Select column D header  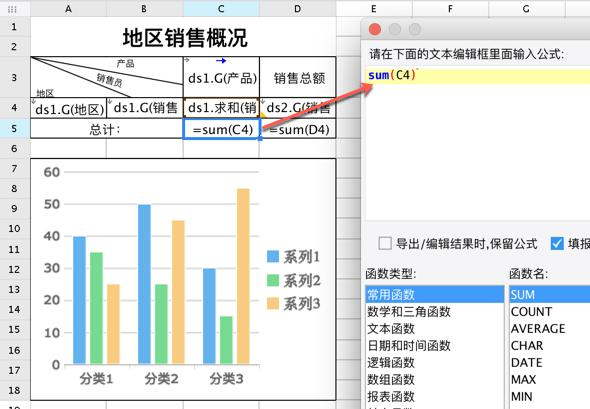(x=298, y=9)
